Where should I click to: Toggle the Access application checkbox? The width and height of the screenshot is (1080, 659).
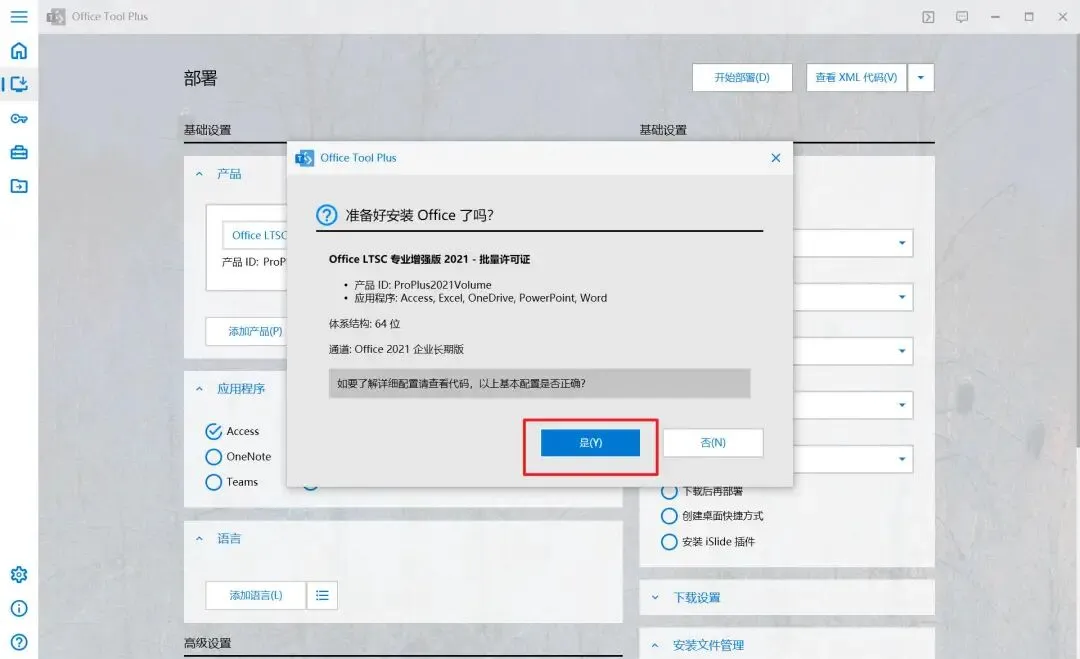point(214,431)
